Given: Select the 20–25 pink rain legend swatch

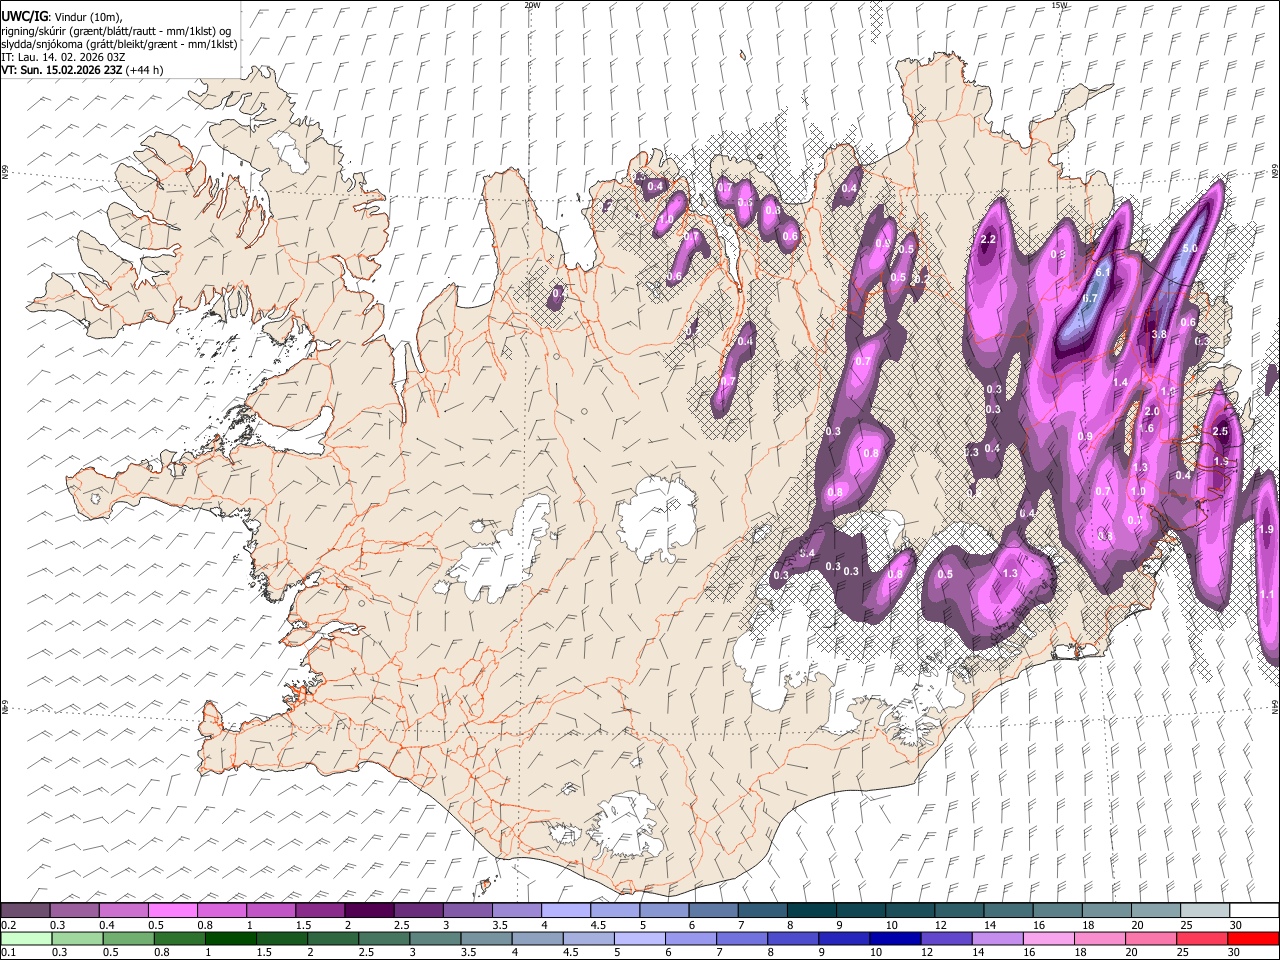Looking at the screenshot, I should pos(1150,938).
